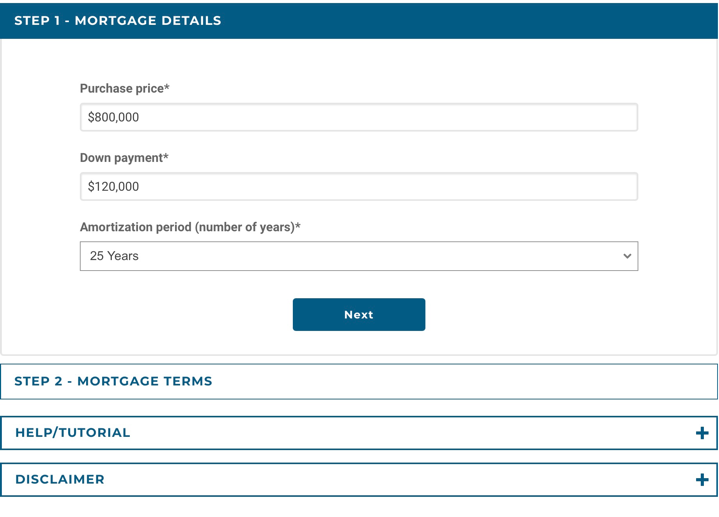Switch to the Step 2 Mortgage Terms title
This screenshot has width=719, height=517.
[x=113, y=381]
